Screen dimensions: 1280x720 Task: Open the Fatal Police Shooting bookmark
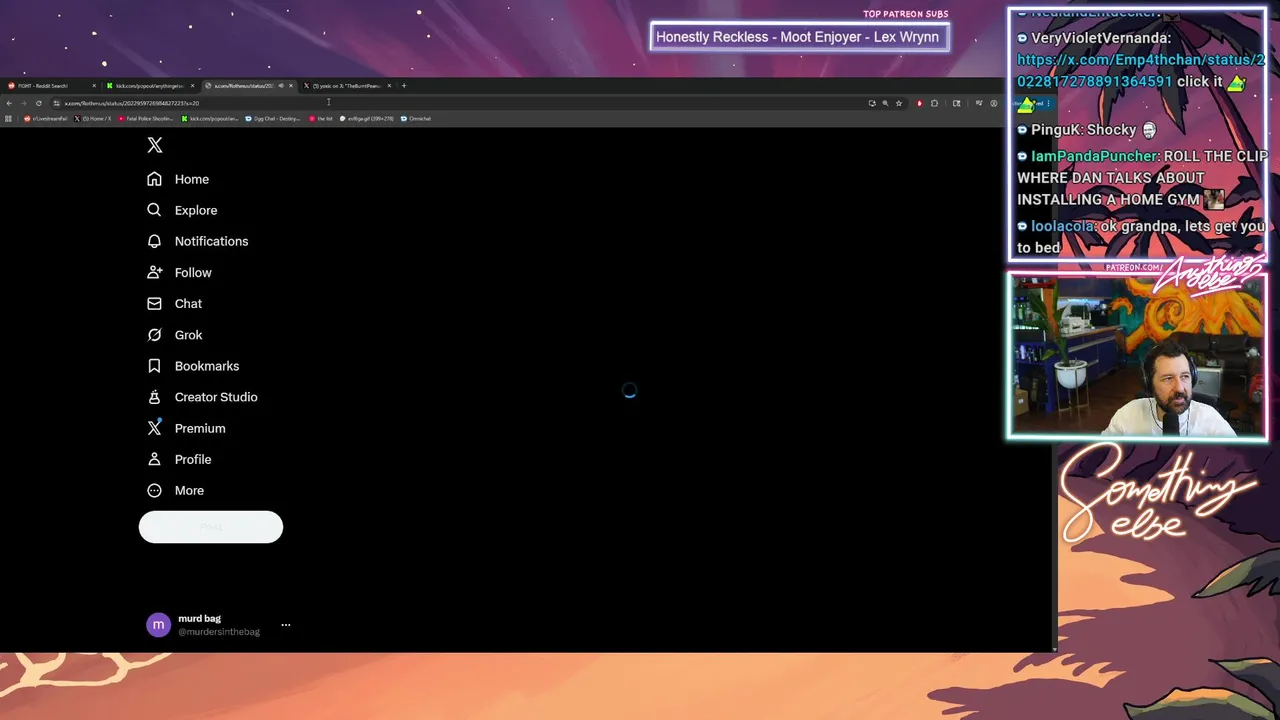point(146,119)
